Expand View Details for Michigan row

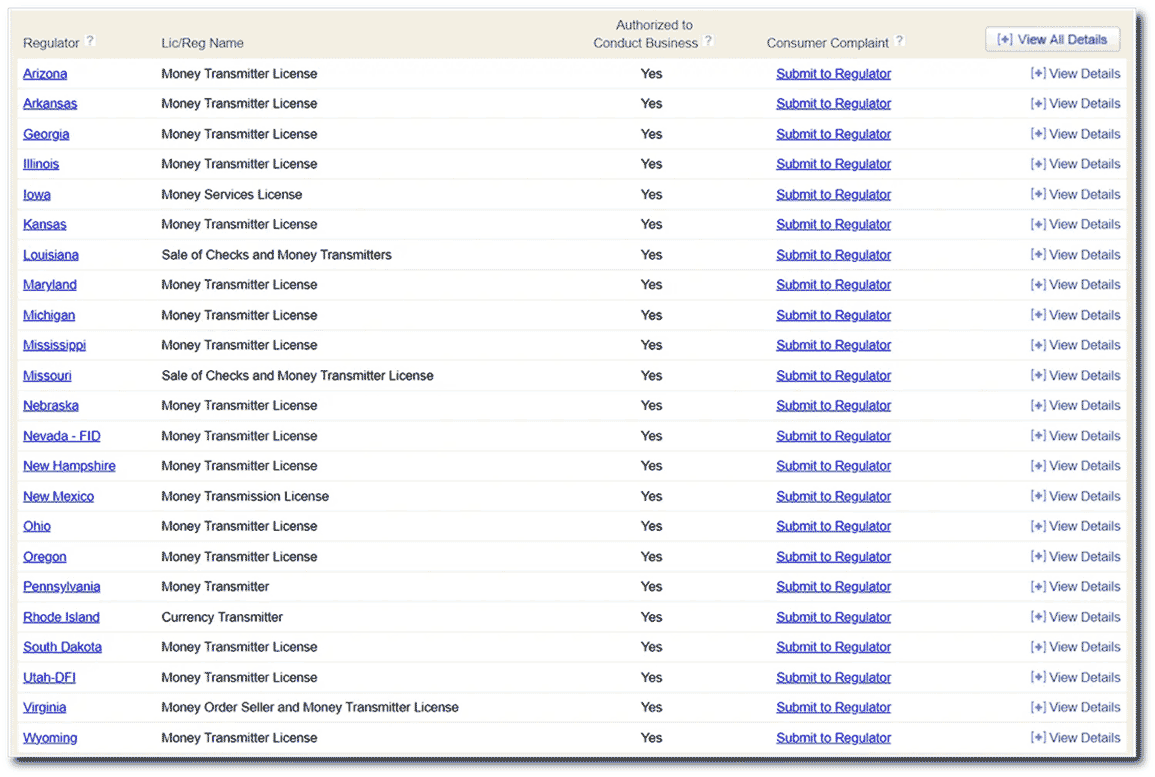1075,315
